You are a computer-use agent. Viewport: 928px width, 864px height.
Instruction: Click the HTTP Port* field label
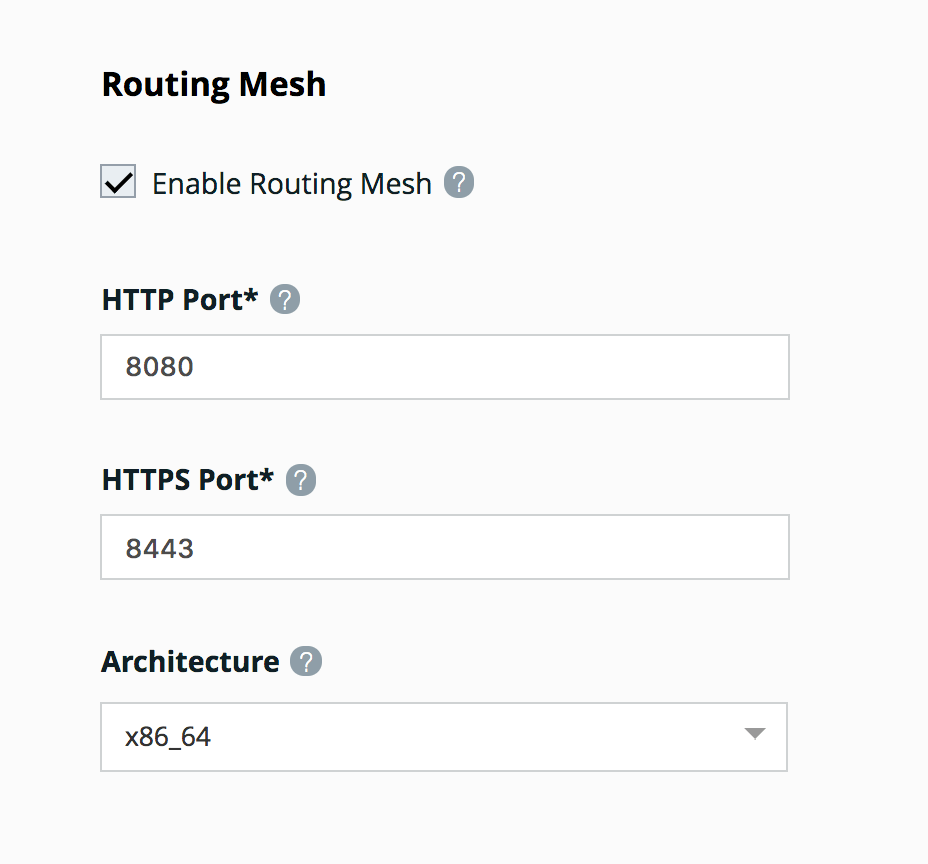(x=180, y=299)
